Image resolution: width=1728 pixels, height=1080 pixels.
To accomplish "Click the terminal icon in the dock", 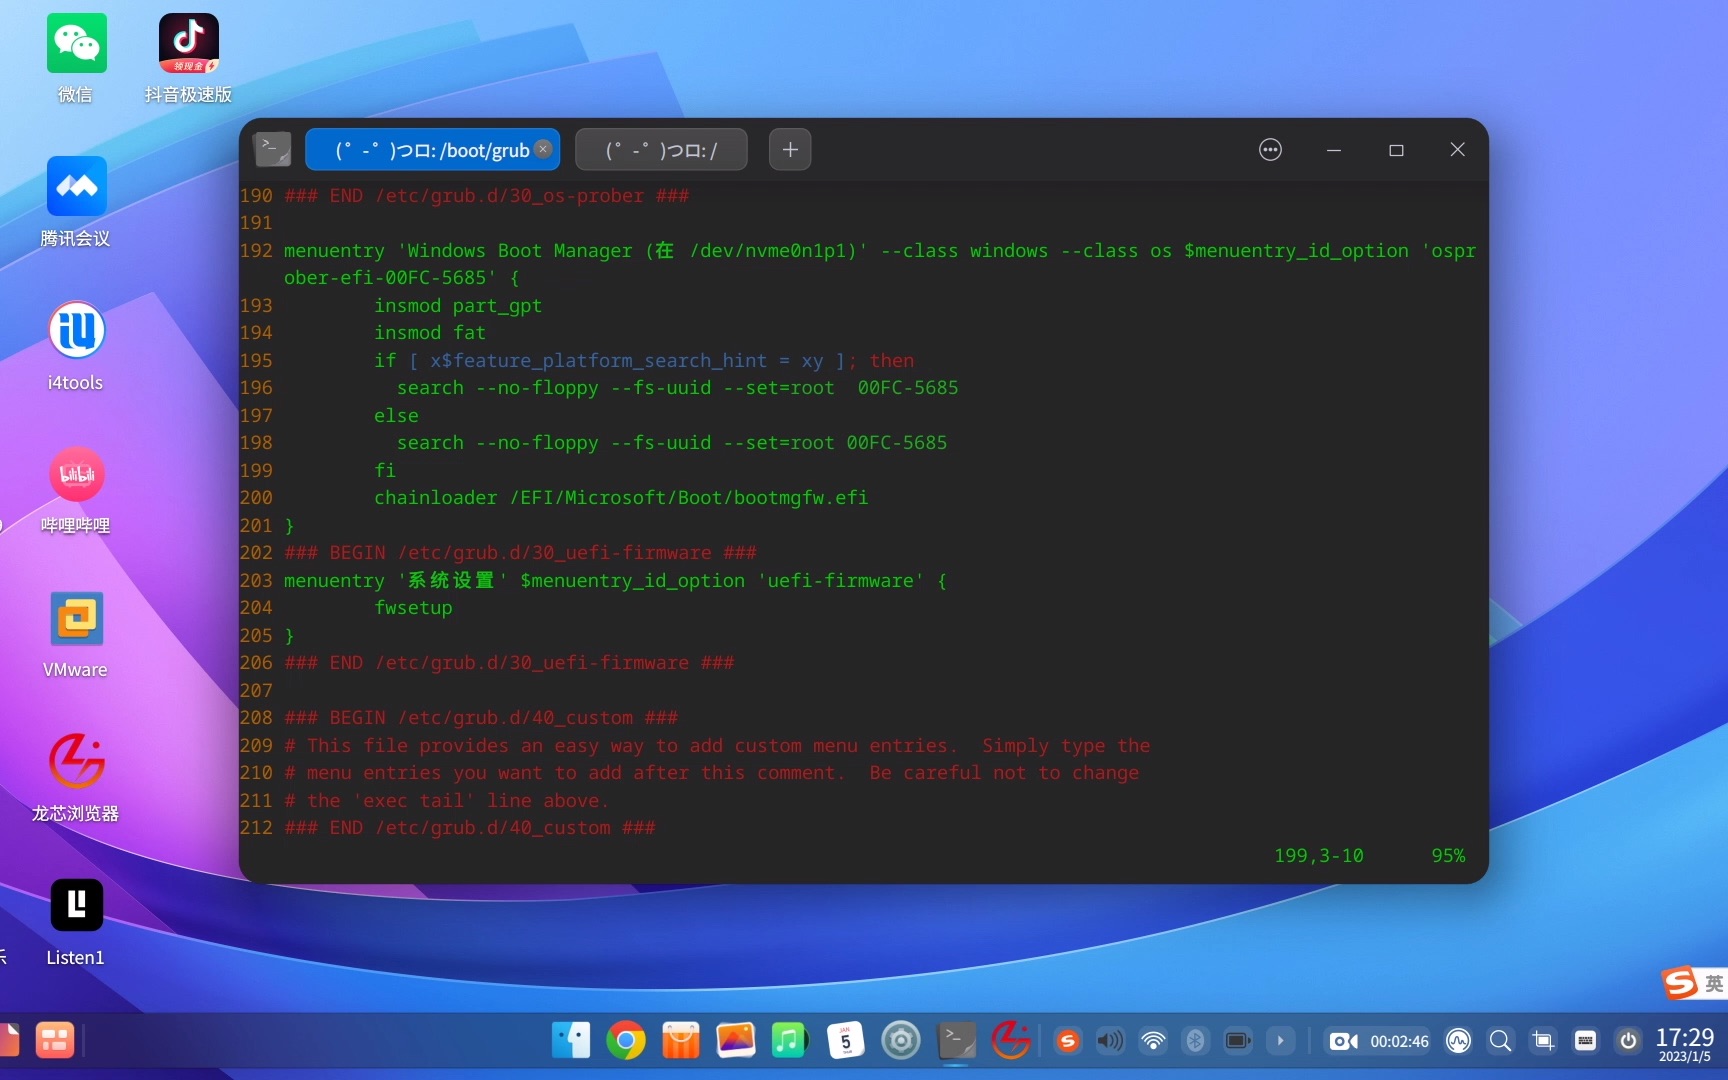I will [956, 1041].
